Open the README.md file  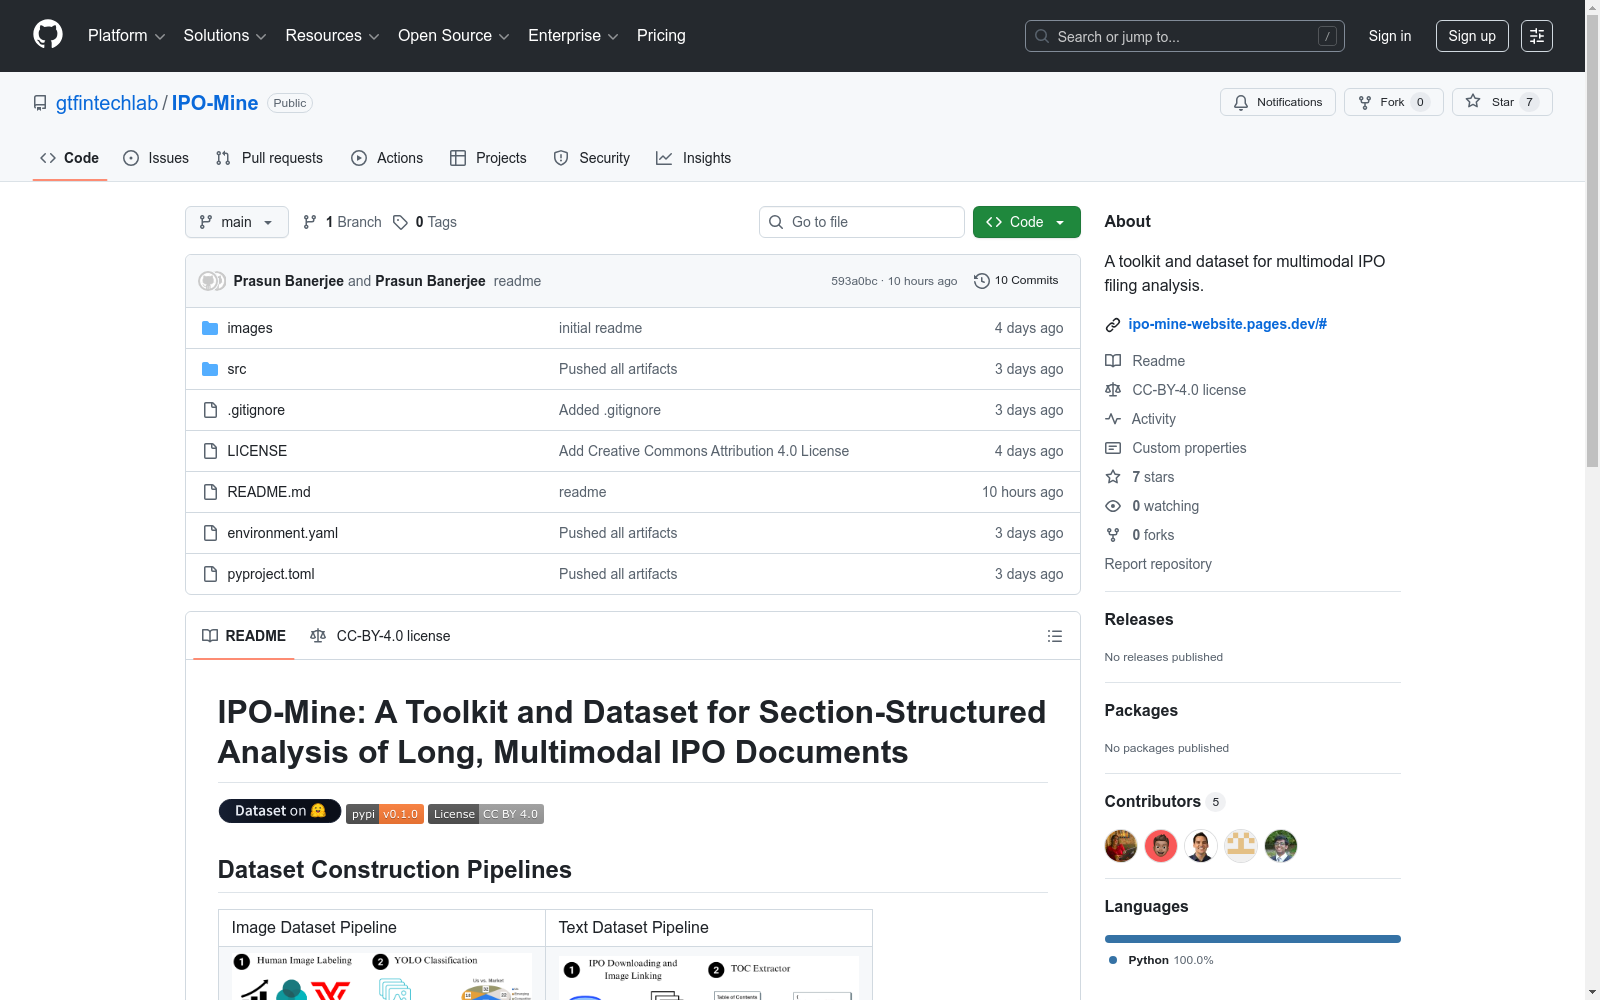269,492
